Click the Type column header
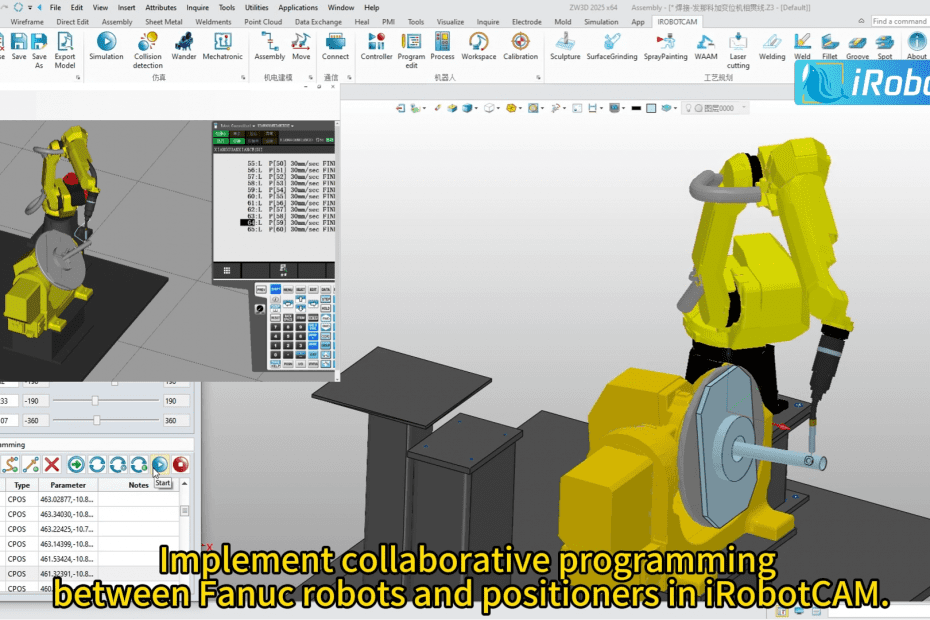 [x=22, y=485]
